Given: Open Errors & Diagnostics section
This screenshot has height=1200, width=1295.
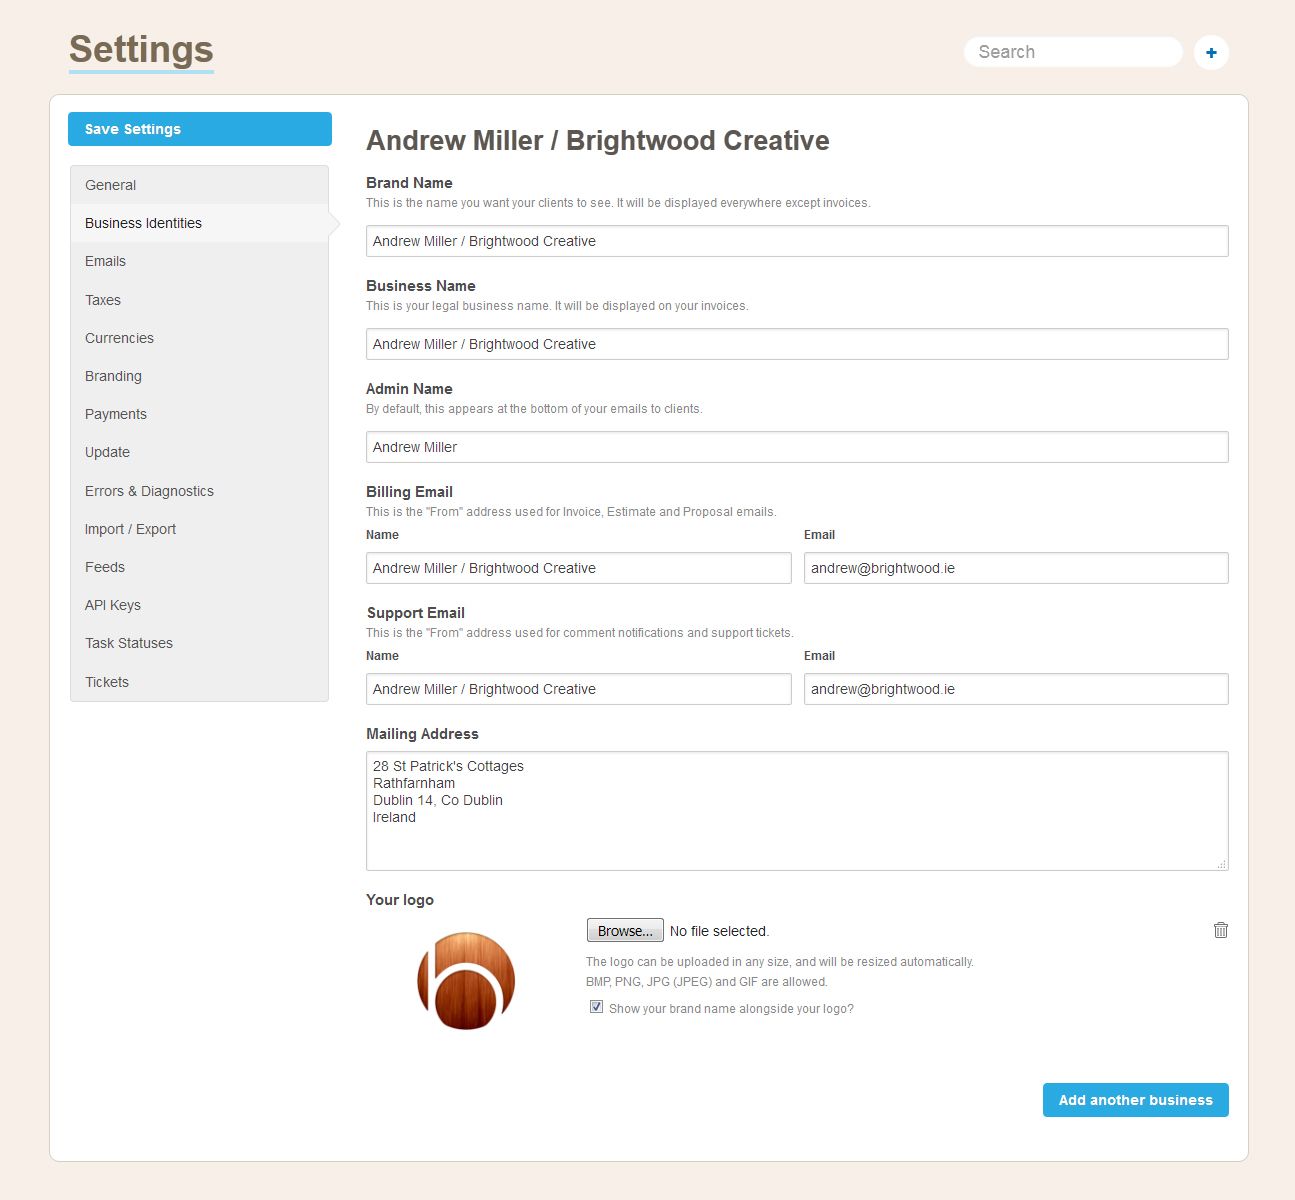Looking at the screenshot, I should tap(199, 491).
